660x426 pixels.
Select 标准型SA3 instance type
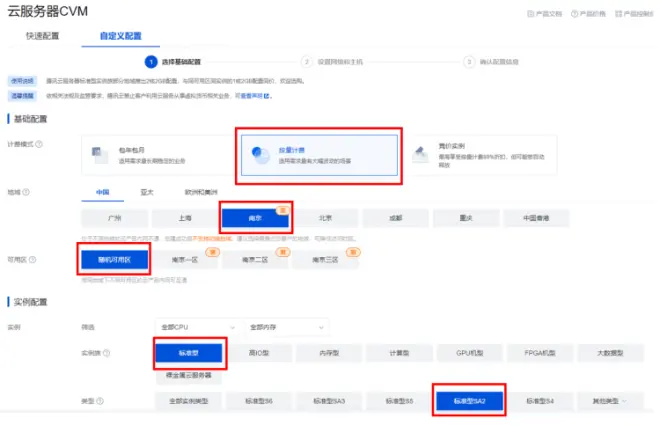coord(329,401)
